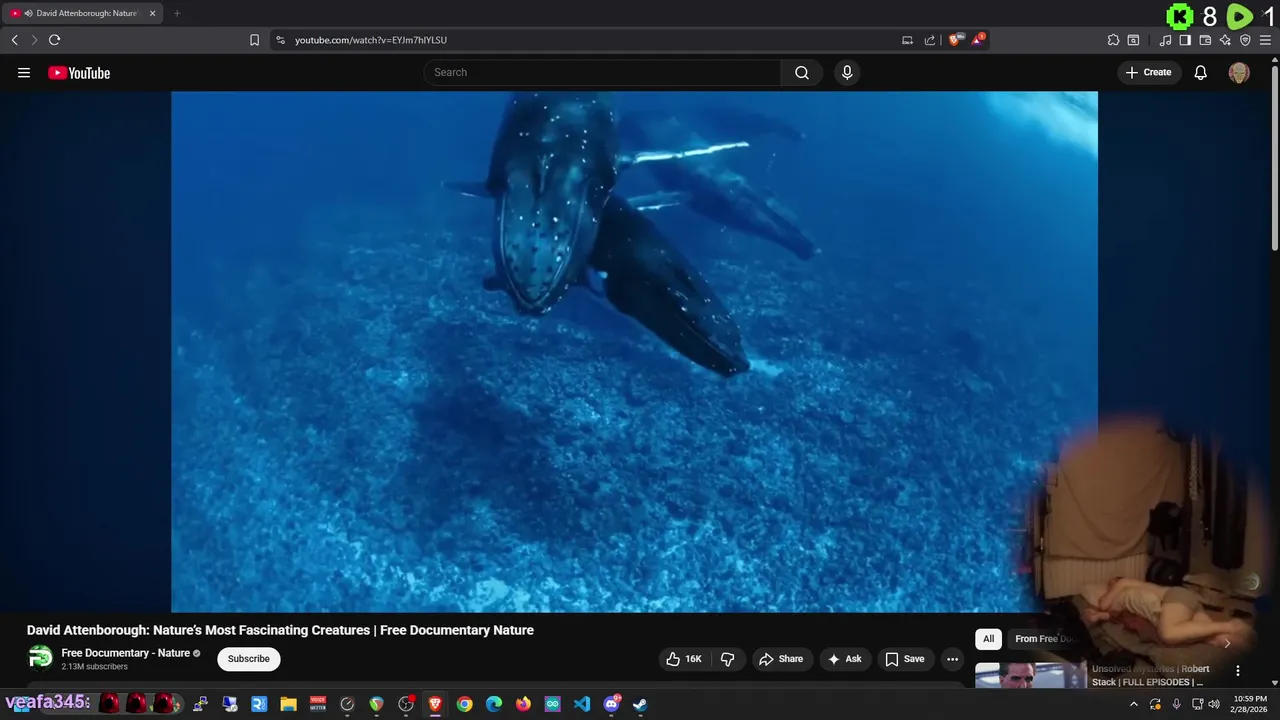The height and width of the screenshot is (720, 1280).
Task: Dislike the video with thumbs down
Action: click(x=727, y=659)
